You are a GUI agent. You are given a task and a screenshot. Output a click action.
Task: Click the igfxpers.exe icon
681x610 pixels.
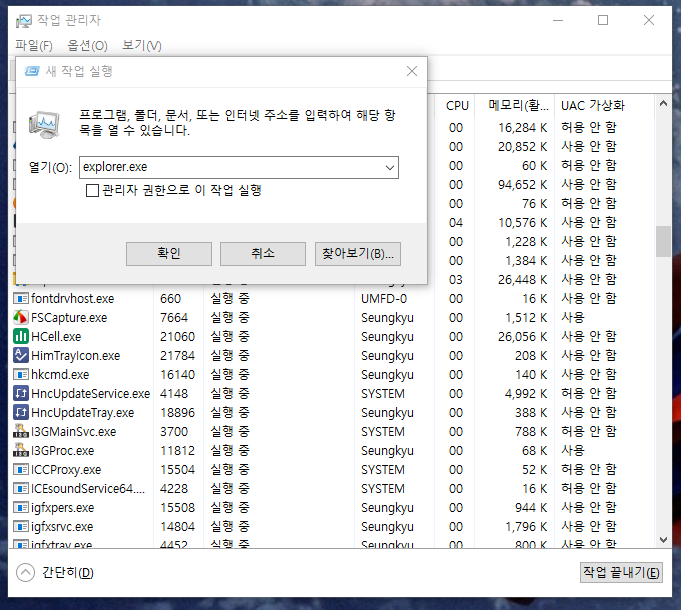click(20, 507)
